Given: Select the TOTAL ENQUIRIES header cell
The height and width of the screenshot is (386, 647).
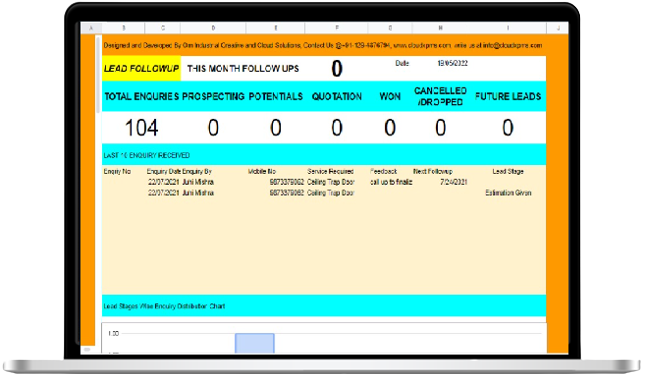Looking at the screenshot, I should (x=142, y=96).
